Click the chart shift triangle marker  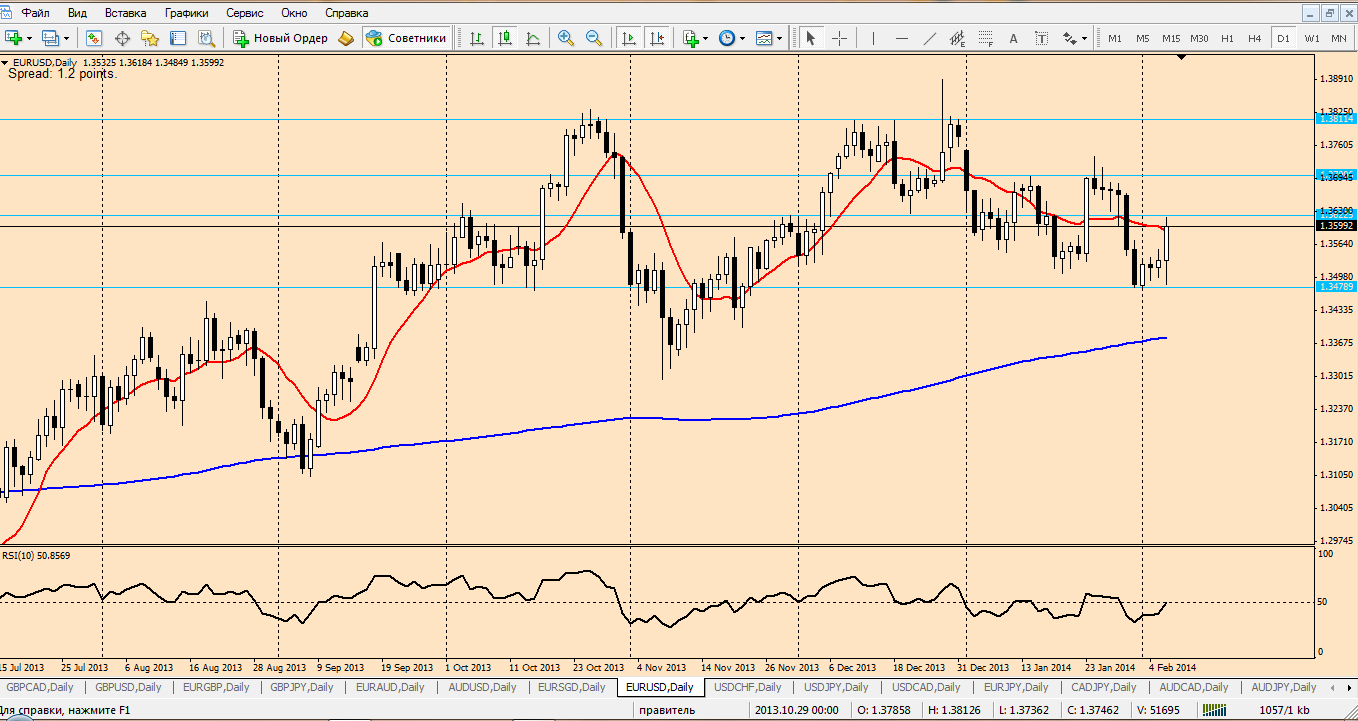click(x=1182, y=59)
